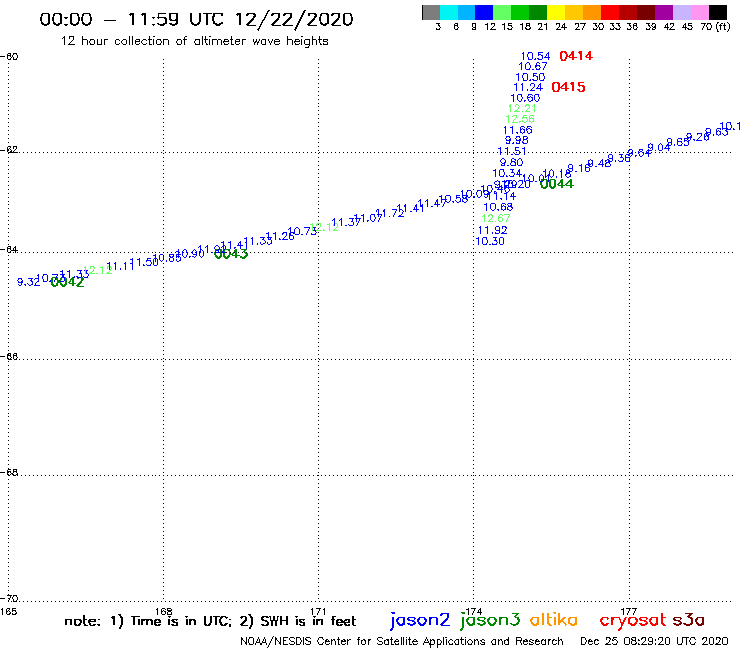740x650 pixels.
Task: Click the green wave height value '12.21'
Action: (522, 109)
